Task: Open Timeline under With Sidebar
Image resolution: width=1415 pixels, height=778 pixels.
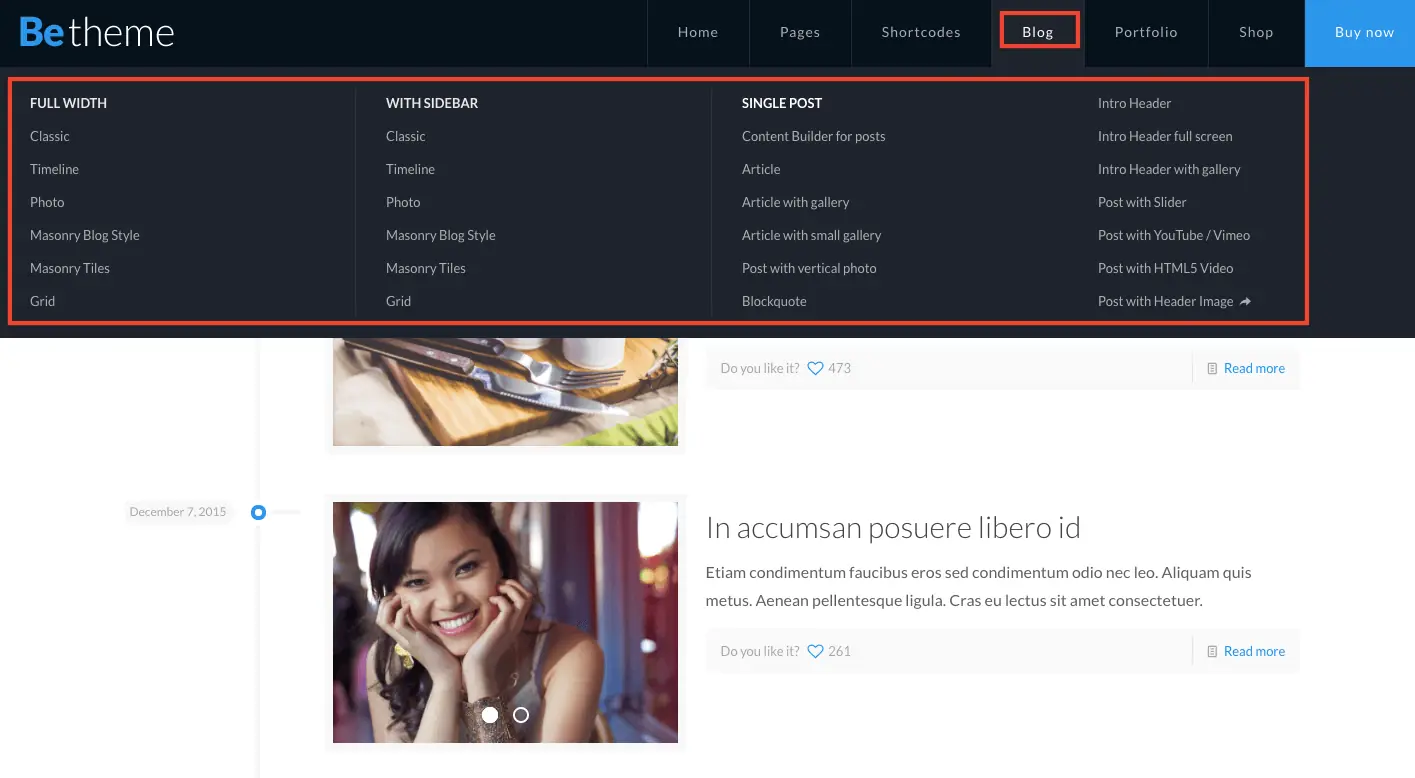Action: (x=410, y=169)
